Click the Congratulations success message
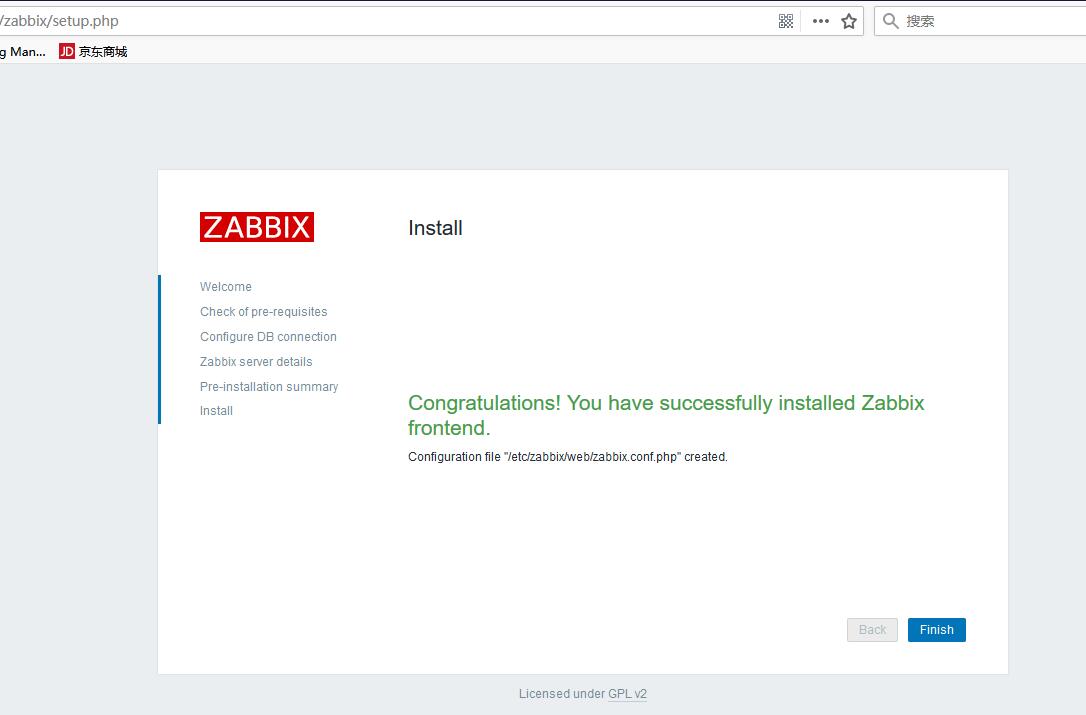Image resolution: width=1086 pixels, height=715 pixels. (x=666, y=415)
